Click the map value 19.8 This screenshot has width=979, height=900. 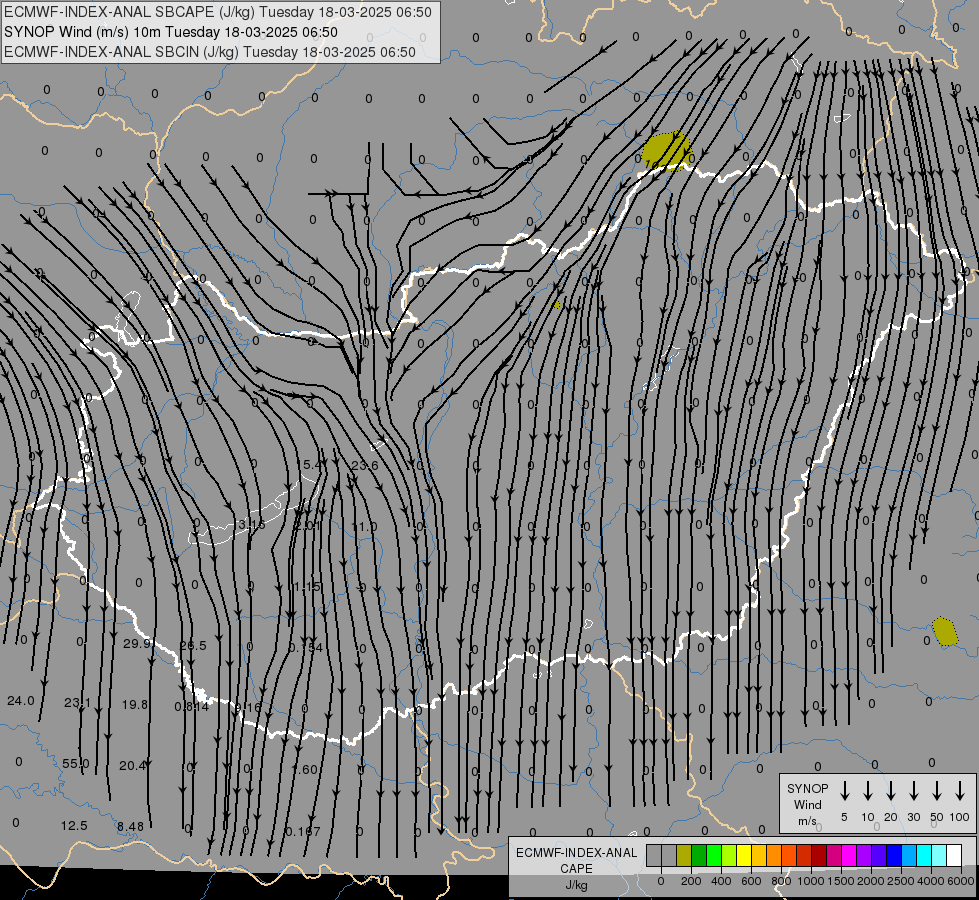click(135, 705)
